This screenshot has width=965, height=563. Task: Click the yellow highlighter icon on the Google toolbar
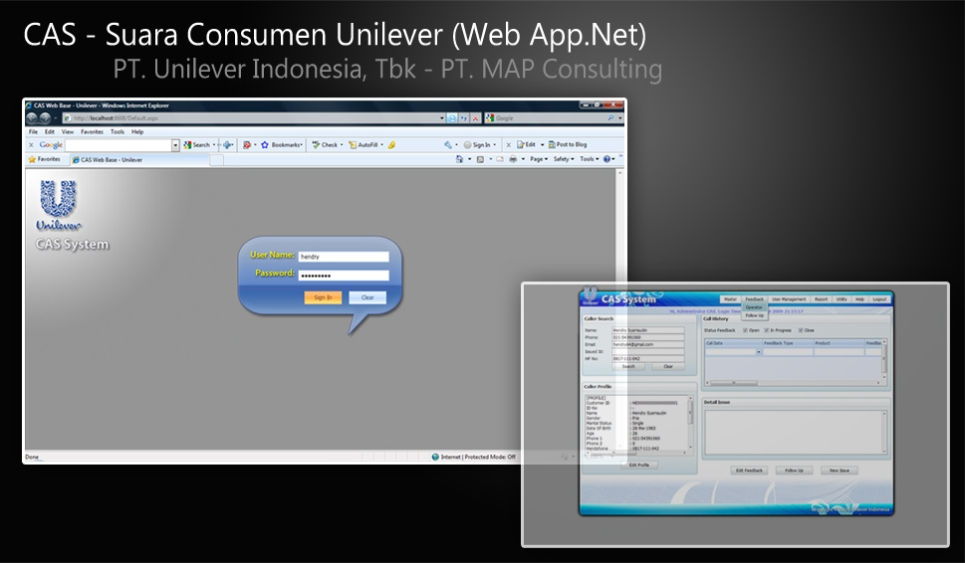coord(391,145)
